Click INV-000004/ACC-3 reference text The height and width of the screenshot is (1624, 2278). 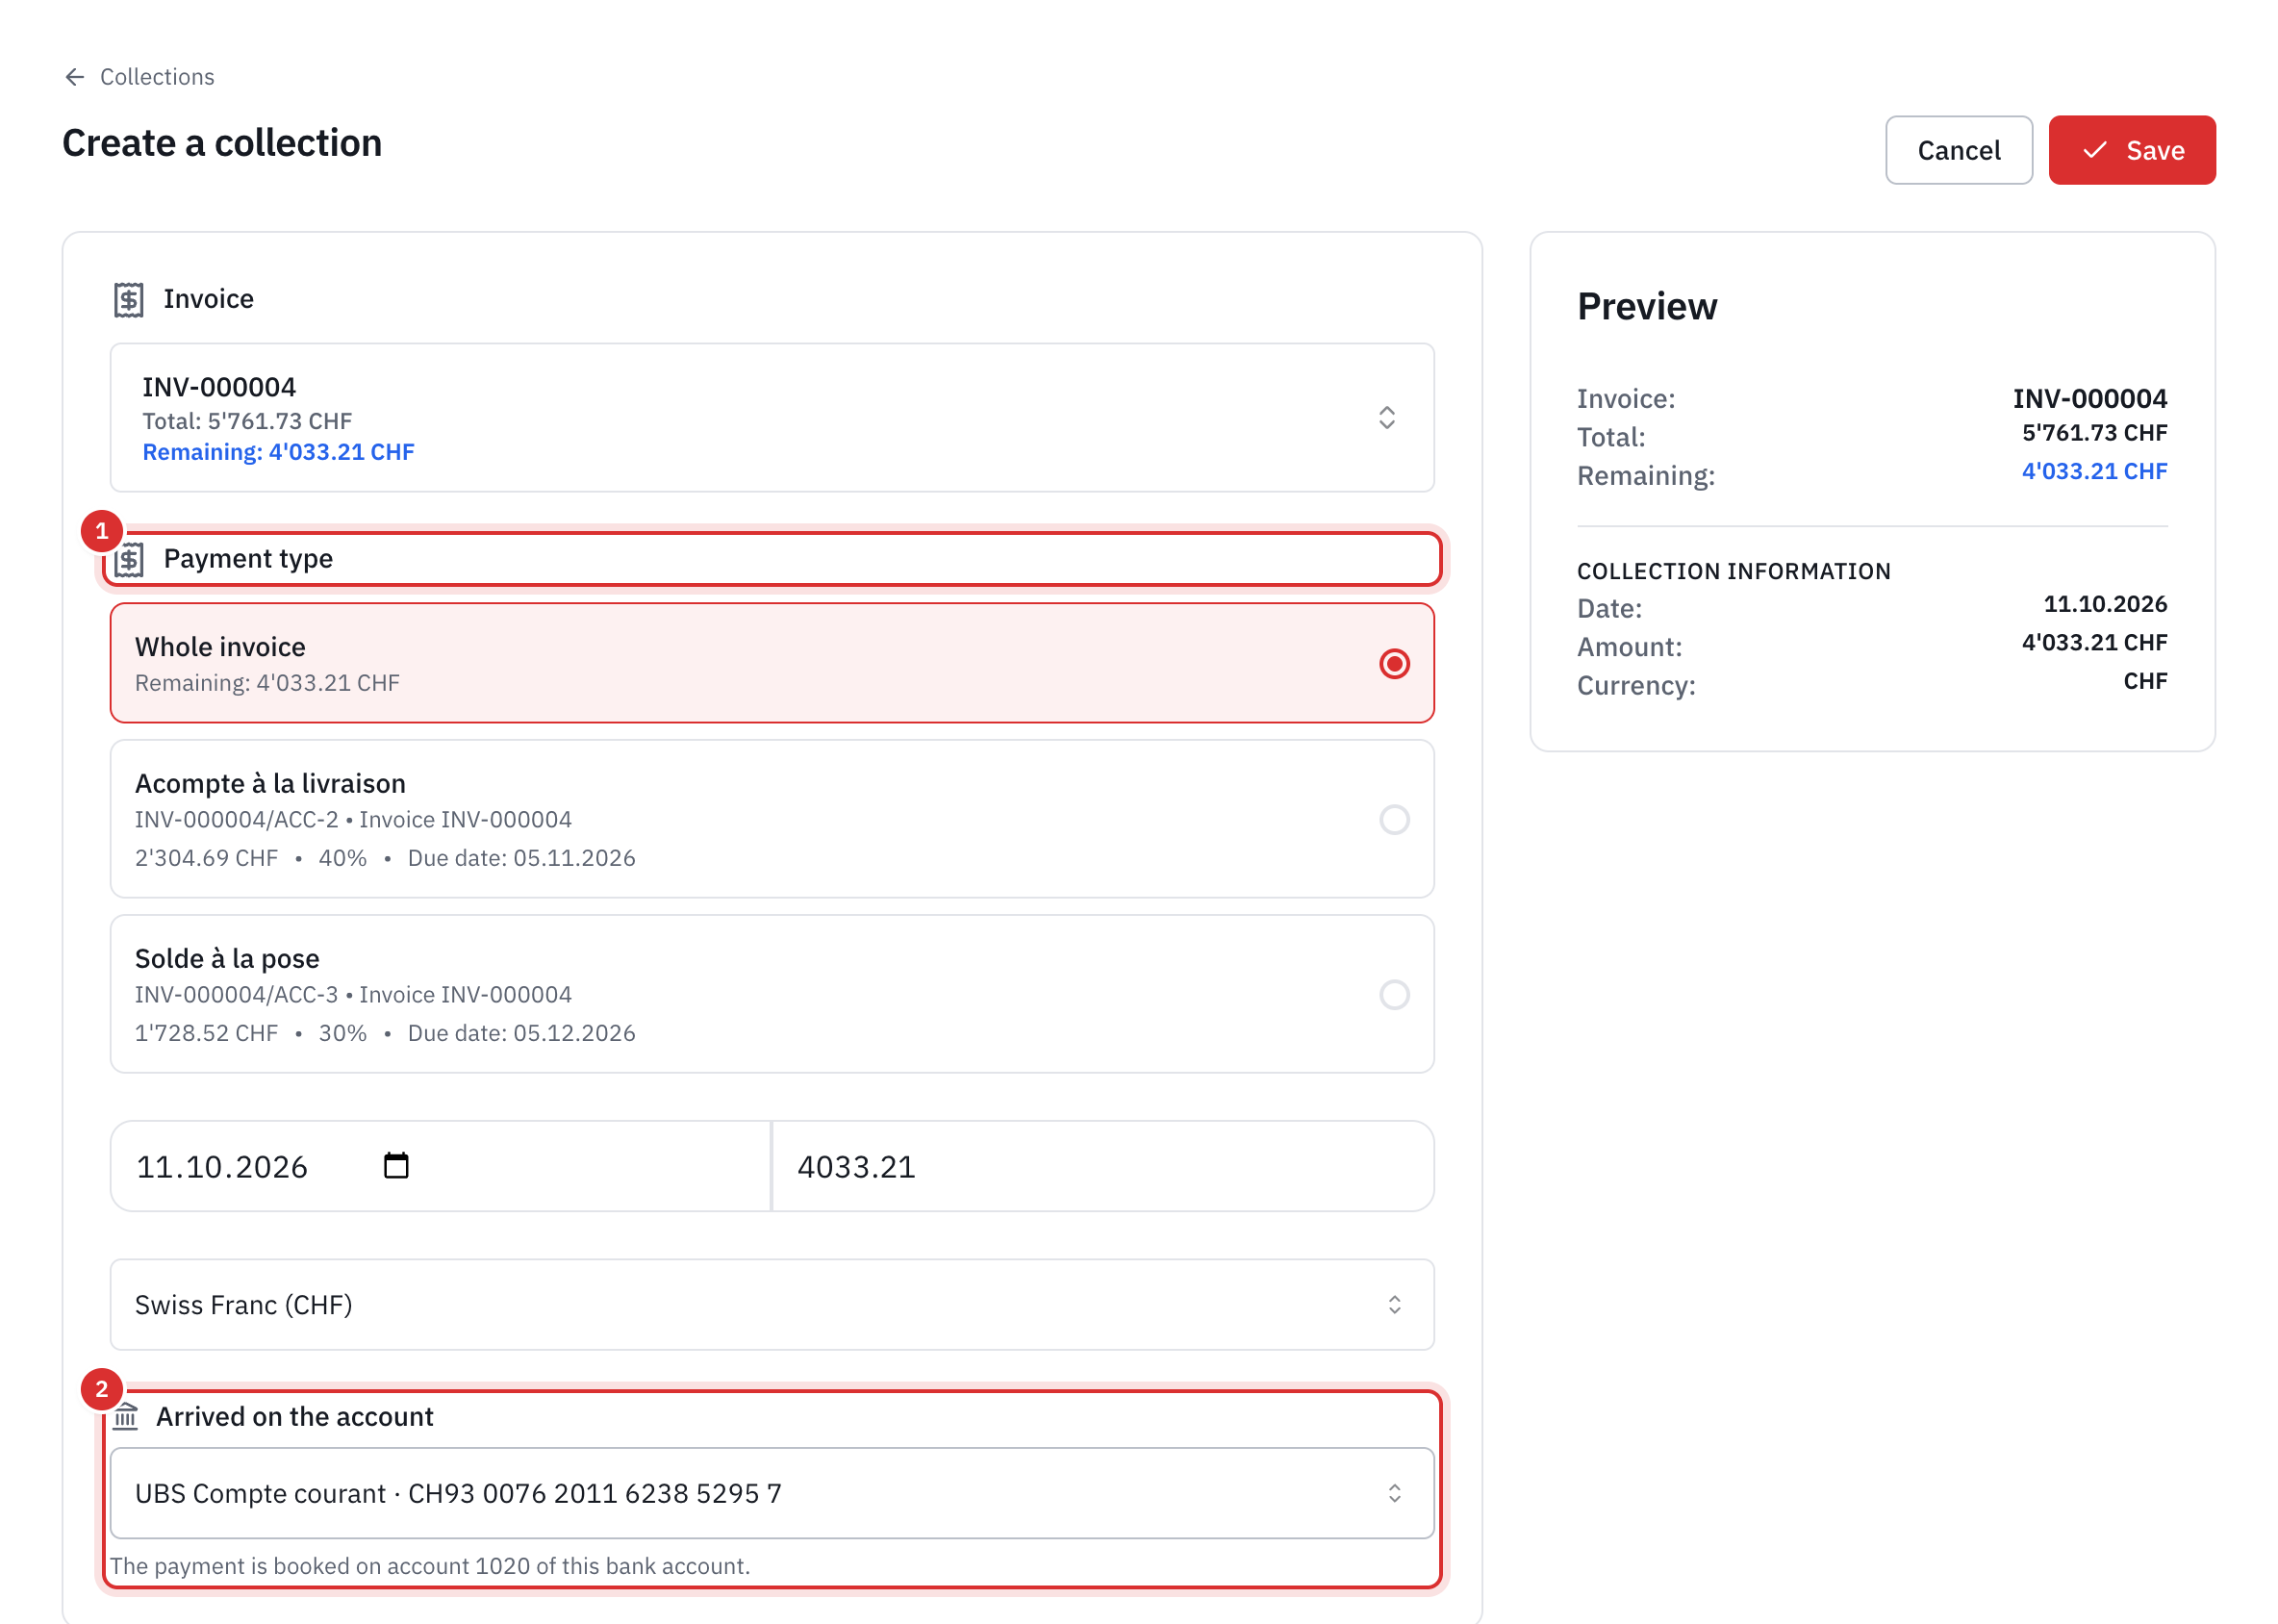pos(237,995)
